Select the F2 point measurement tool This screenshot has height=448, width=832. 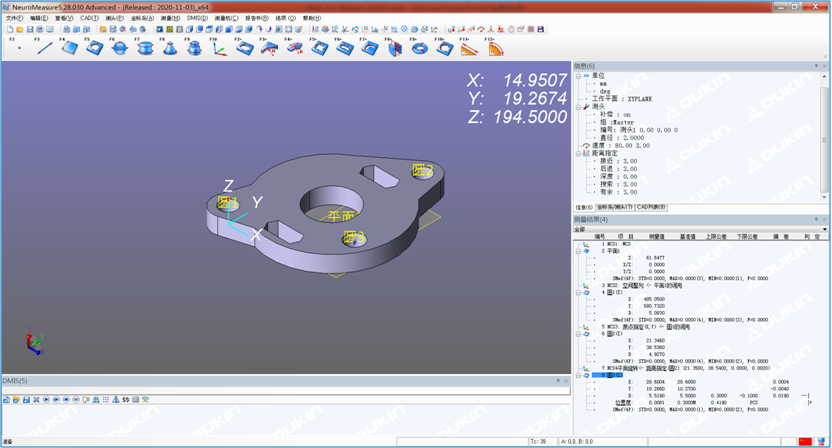[19, 47]
